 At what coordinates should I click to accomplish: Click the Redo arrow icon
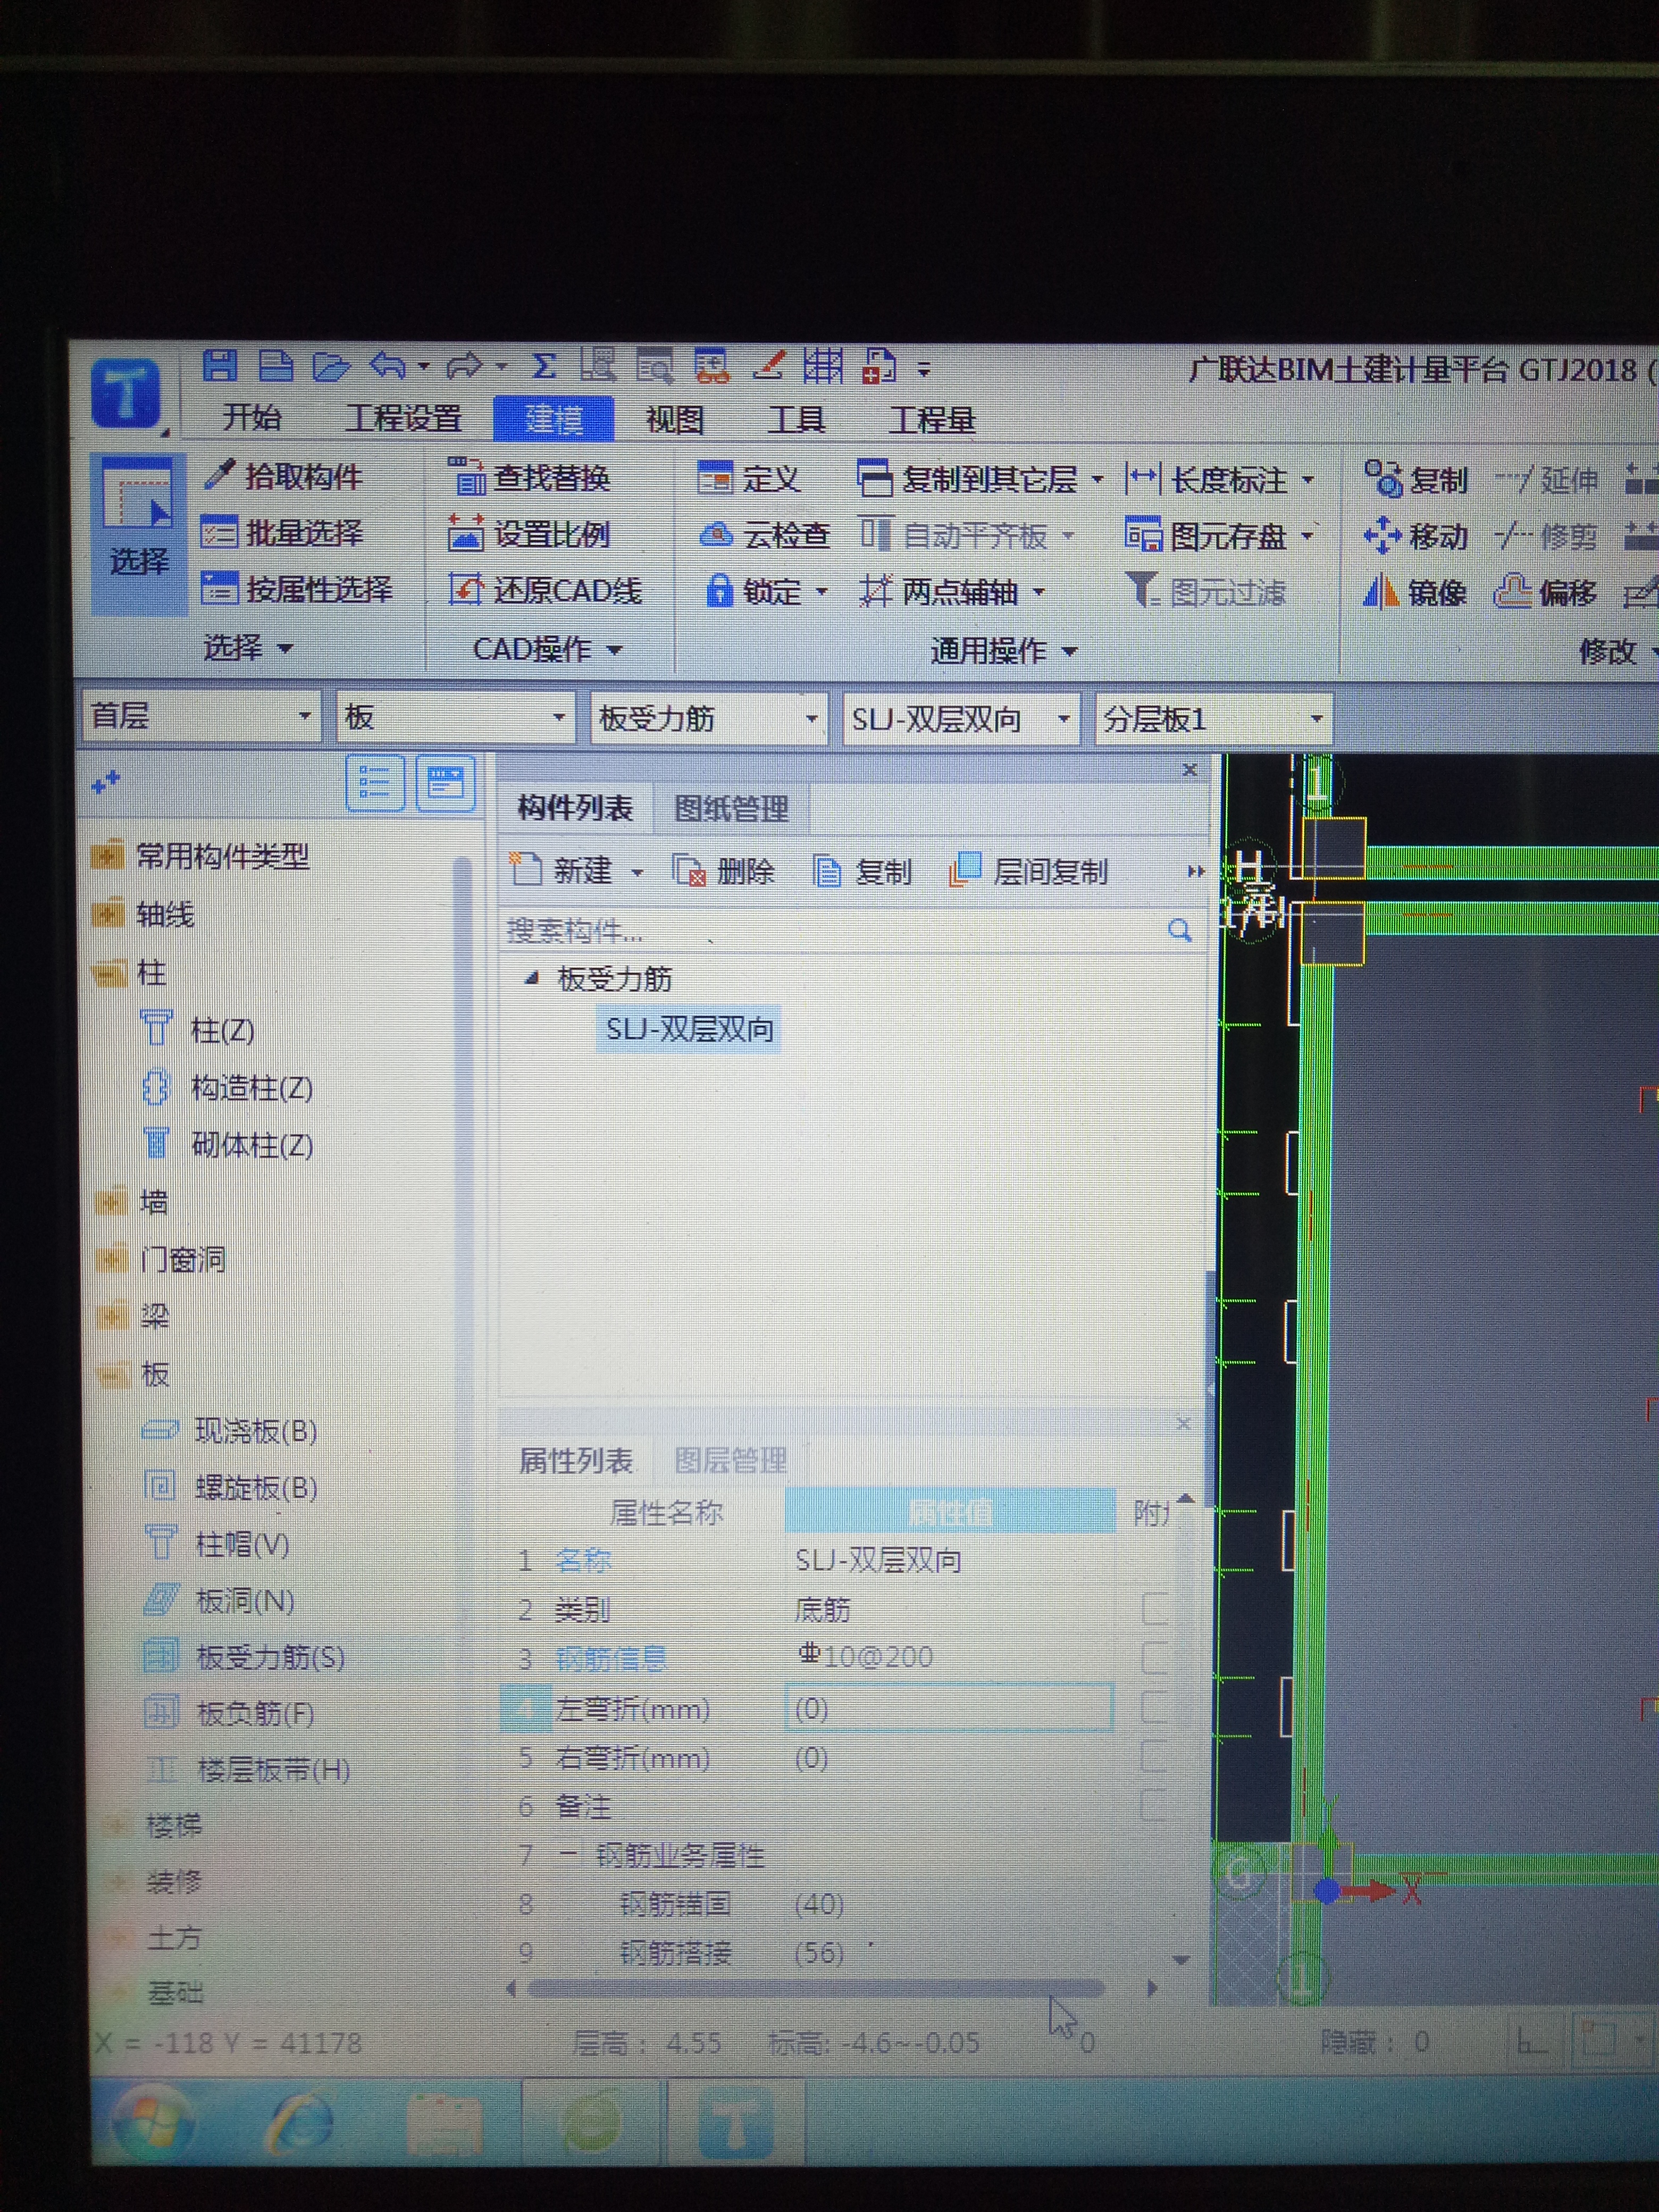click(465, 366)
